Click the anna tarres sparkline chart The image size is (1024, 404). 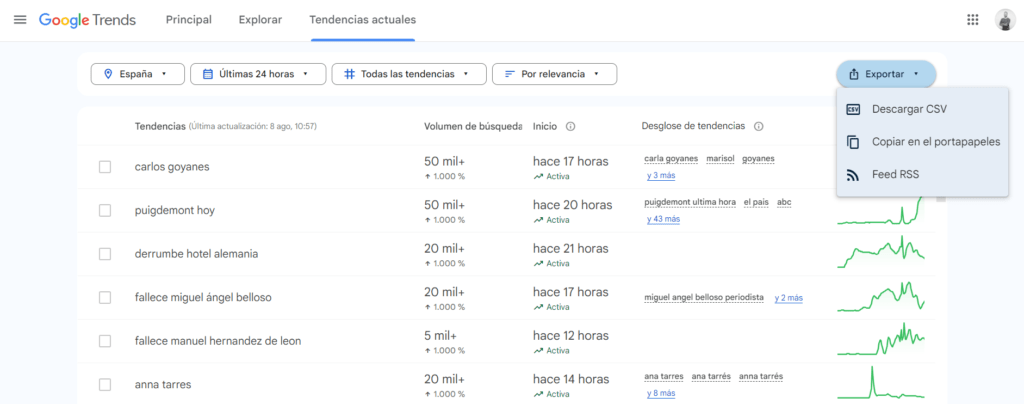(881, 382)
